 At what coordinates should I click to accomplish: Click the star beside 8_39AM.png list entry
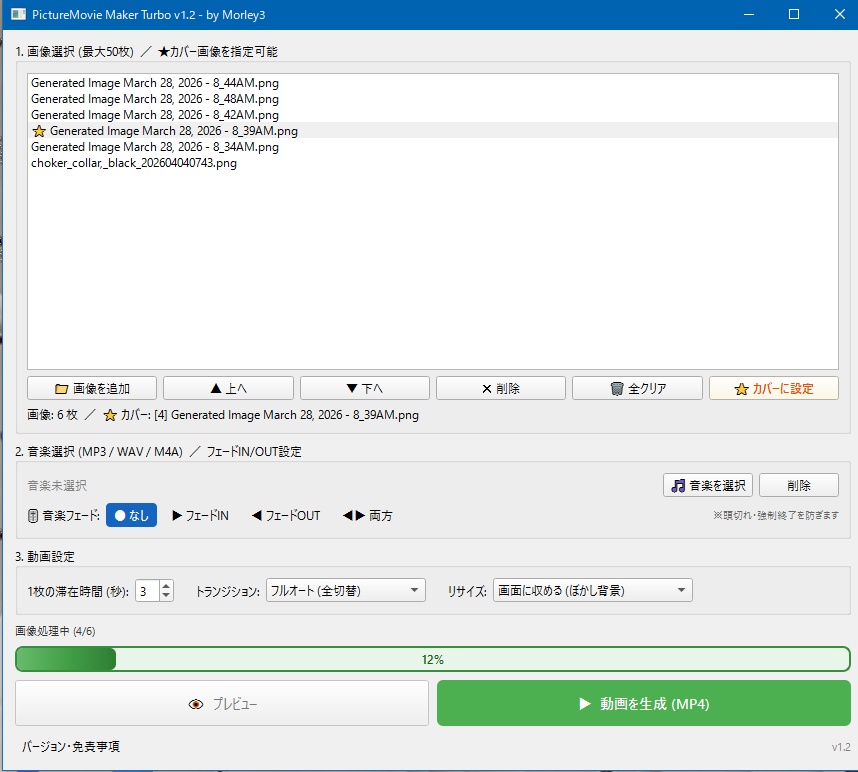coord(38,131)
